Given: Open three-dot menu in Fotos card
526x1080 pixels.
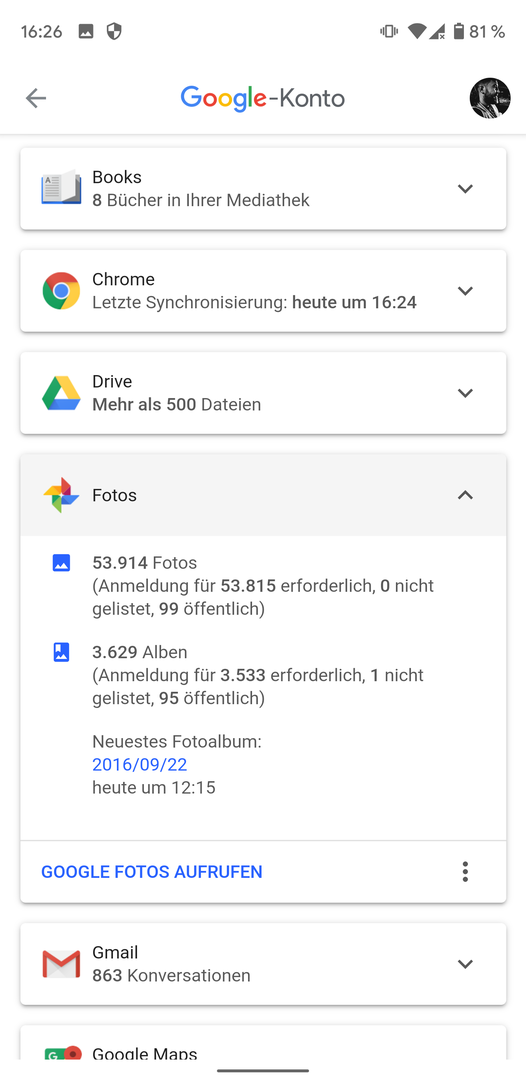Looking at the screenshot, I should pos(465,871).
